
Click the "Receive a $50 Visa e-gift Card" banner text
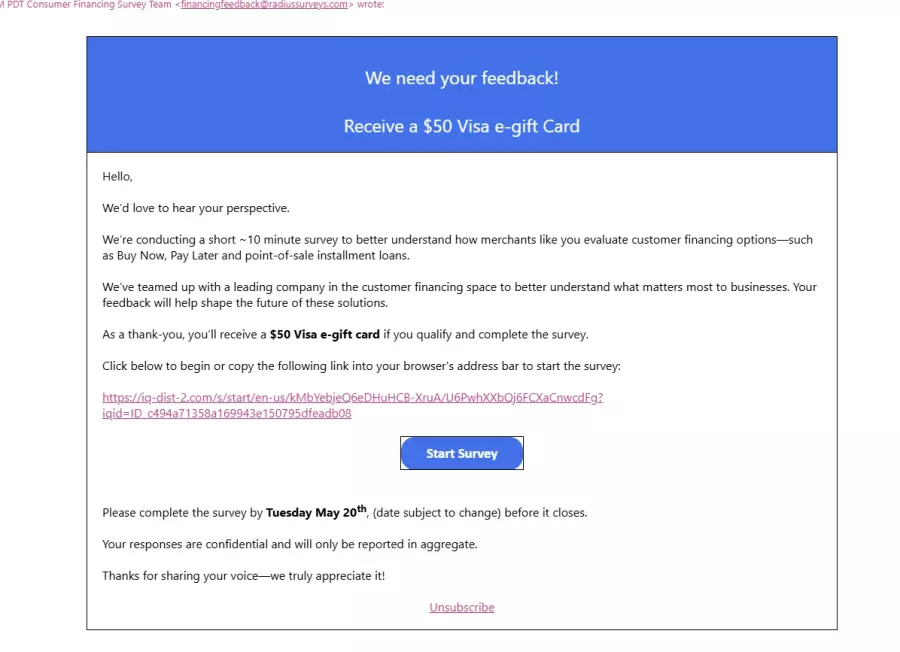[461, 126]
